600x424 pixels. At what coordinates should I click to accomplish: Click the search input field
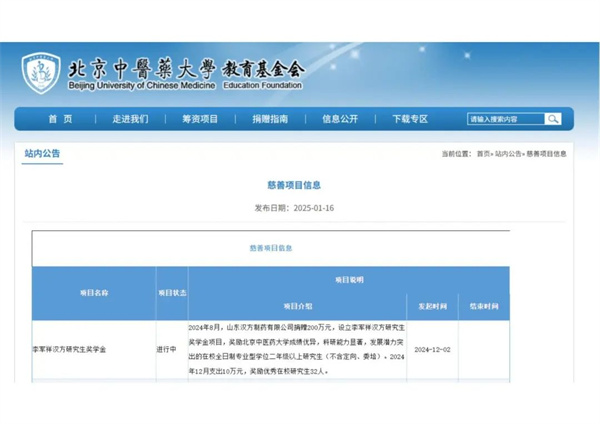pos(505,119)
